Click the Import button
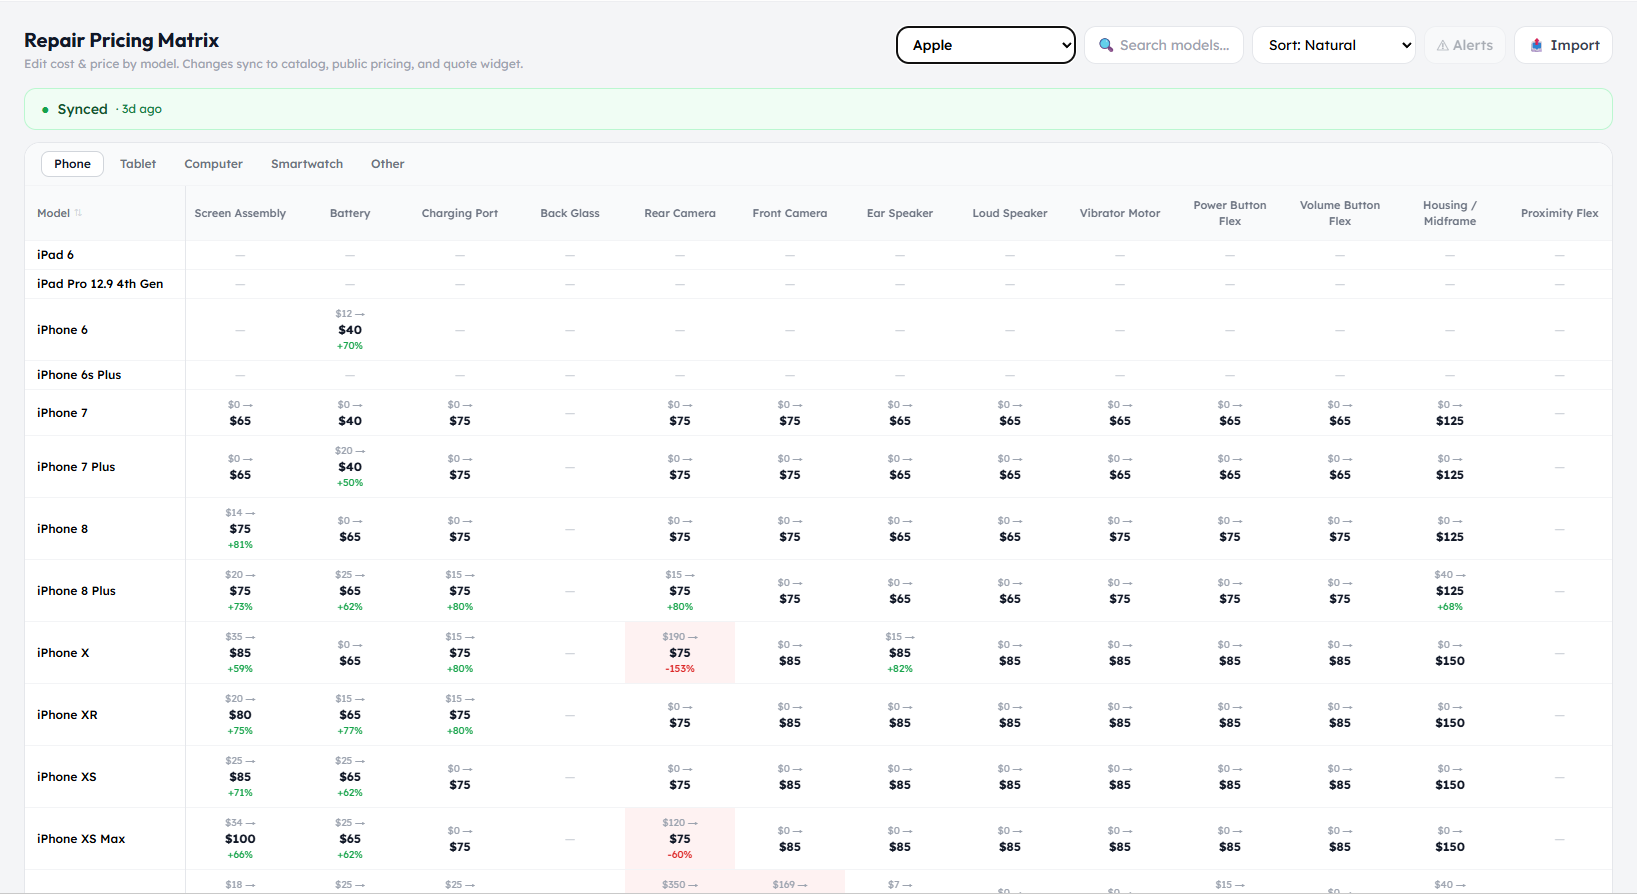Viewport: 1637px width, 894px height. (x=1563, y=45)
